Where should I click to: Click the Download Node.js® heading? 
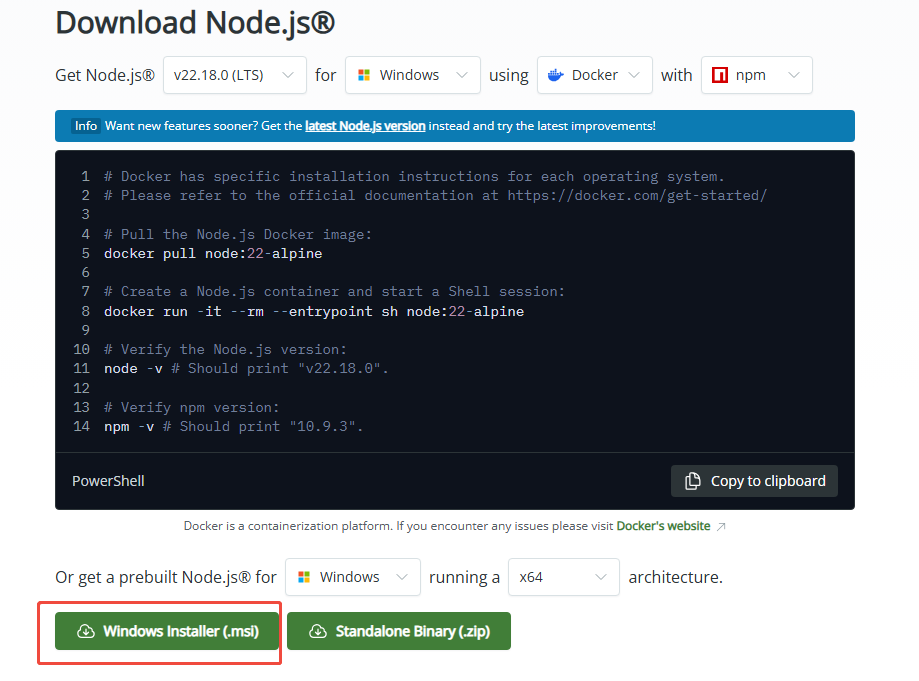(195, 23)
